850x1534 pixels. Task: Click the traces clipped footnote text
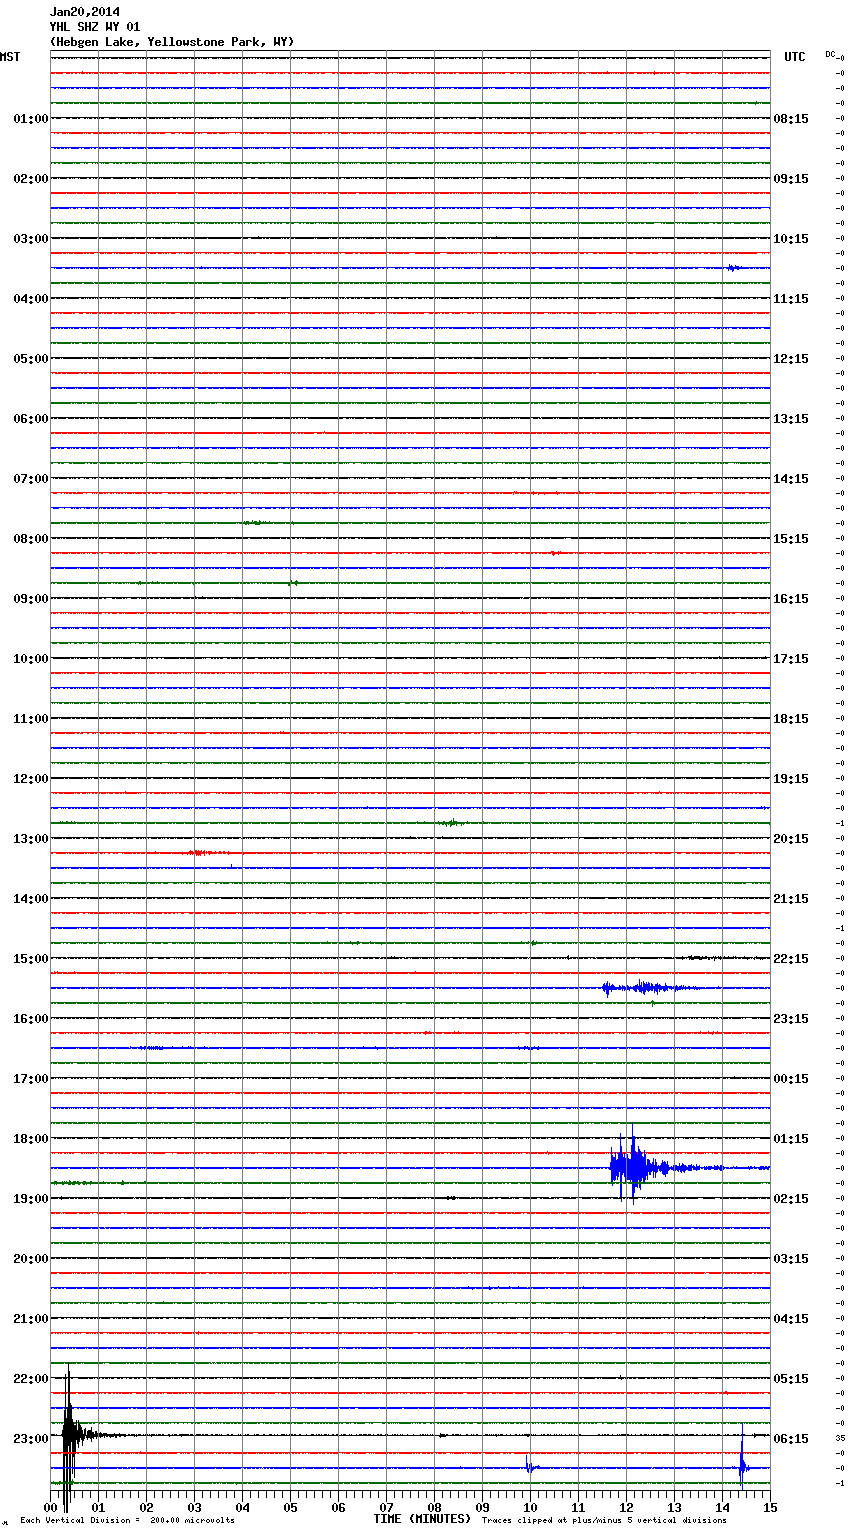[x=604, y=1521]
